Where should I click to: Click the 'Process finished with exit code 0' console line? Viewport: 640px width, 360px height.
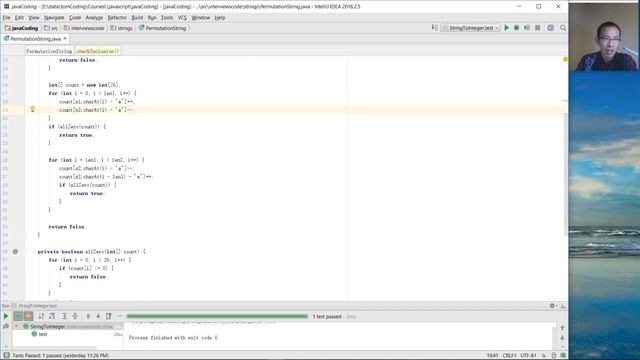[173, 338]
